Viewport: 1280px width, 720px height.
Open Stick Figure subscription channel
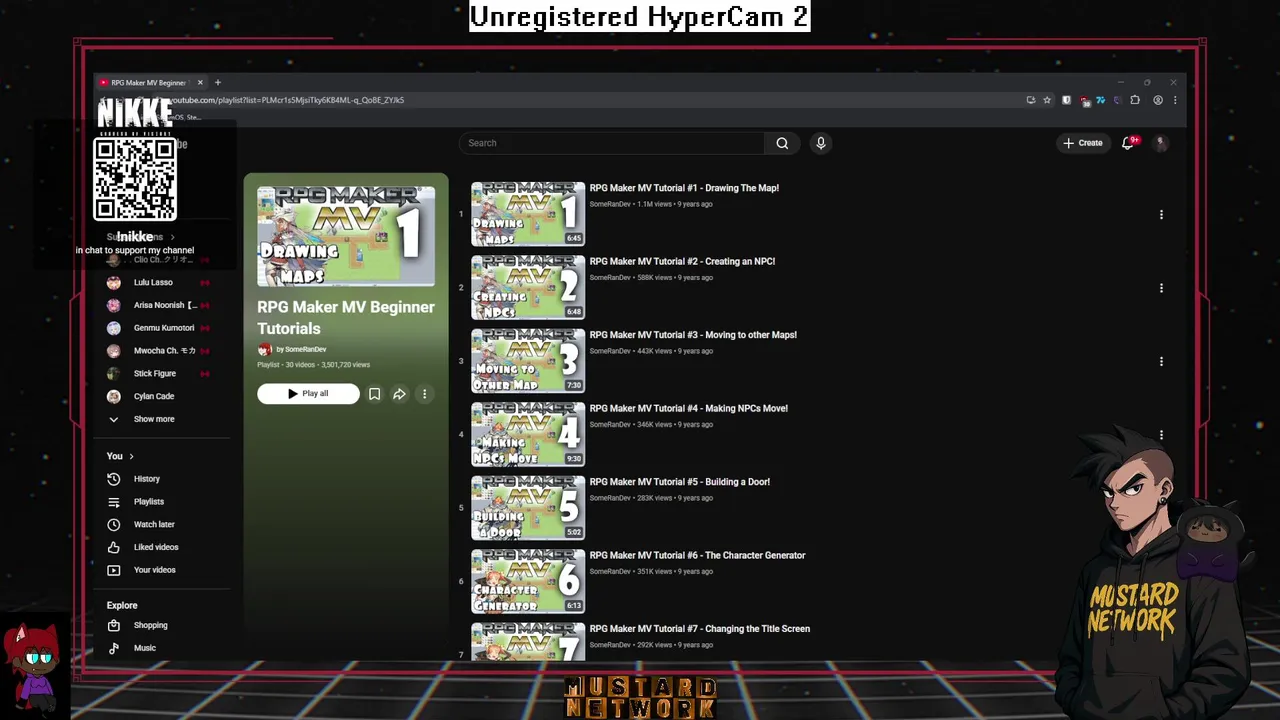pyautogui.click(x=155, y=374)
